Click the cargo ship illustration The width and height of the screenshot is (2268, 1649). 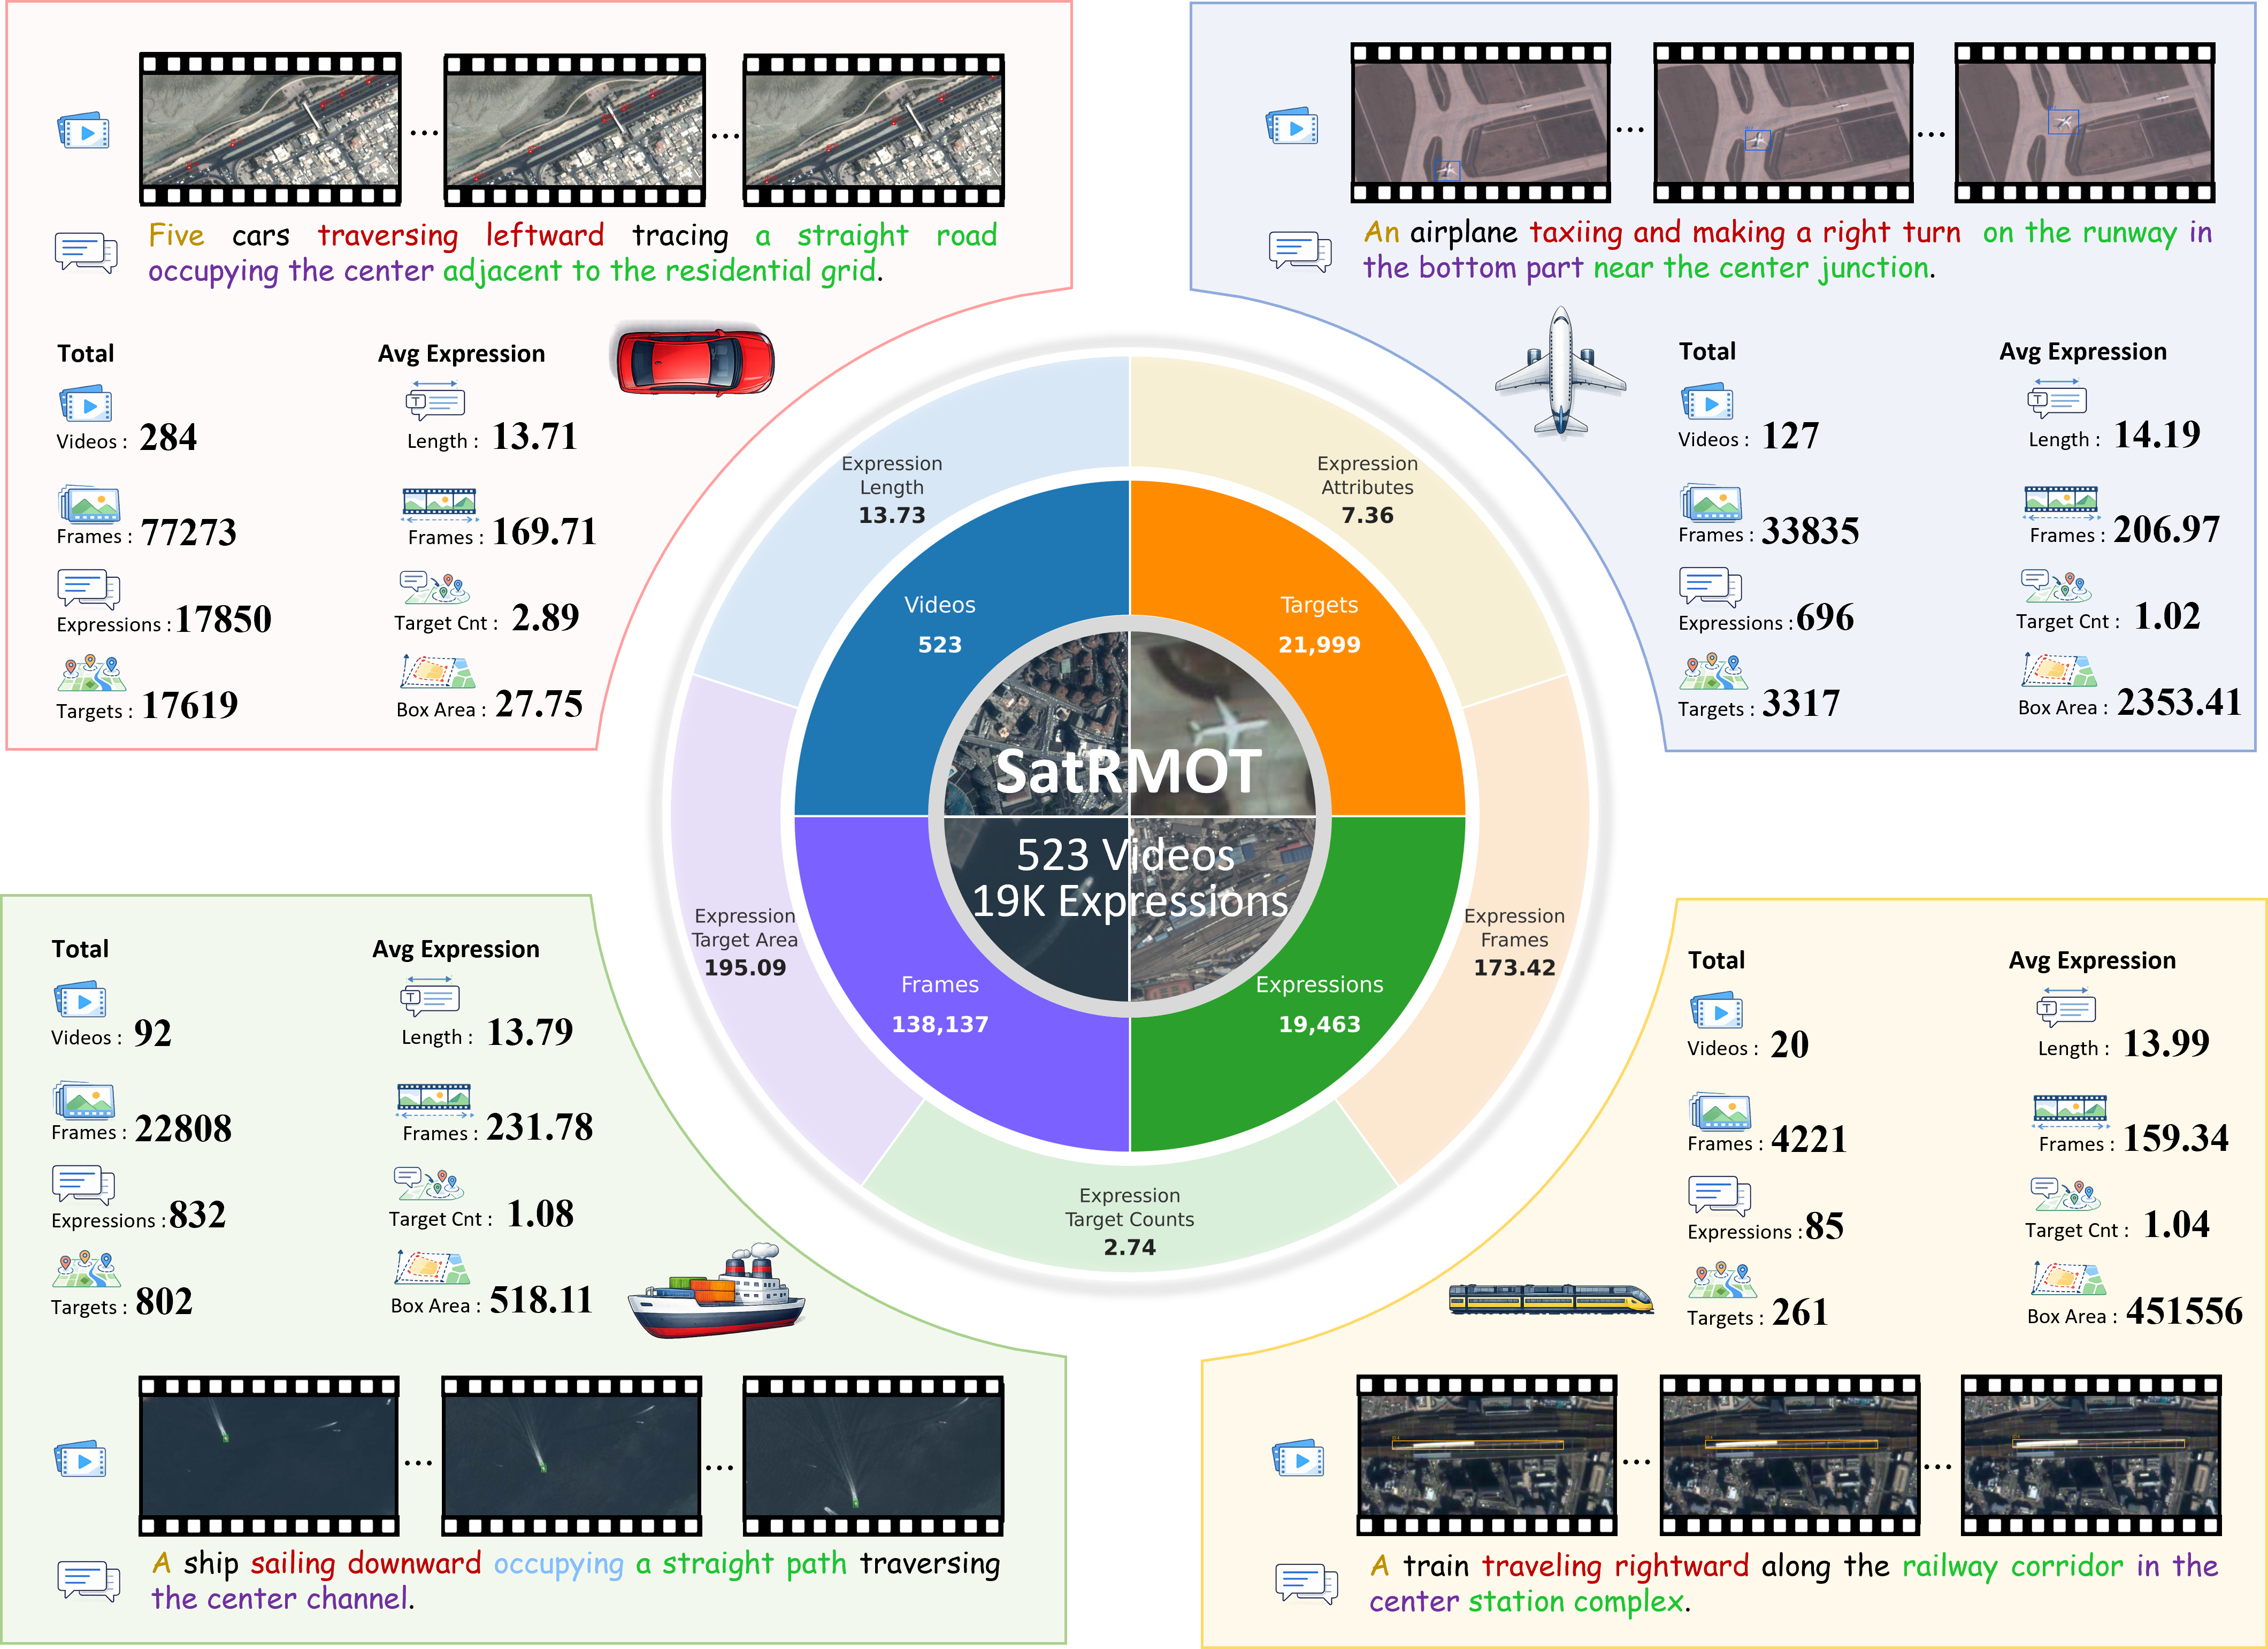click(x=716, y=1291)
